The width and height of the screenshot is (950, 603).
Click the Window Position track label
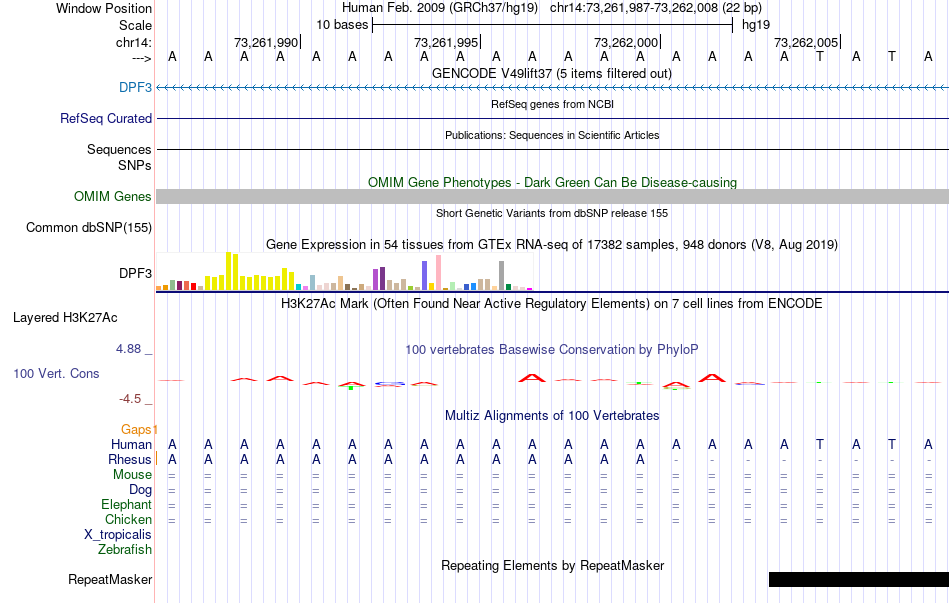point(104,8)
